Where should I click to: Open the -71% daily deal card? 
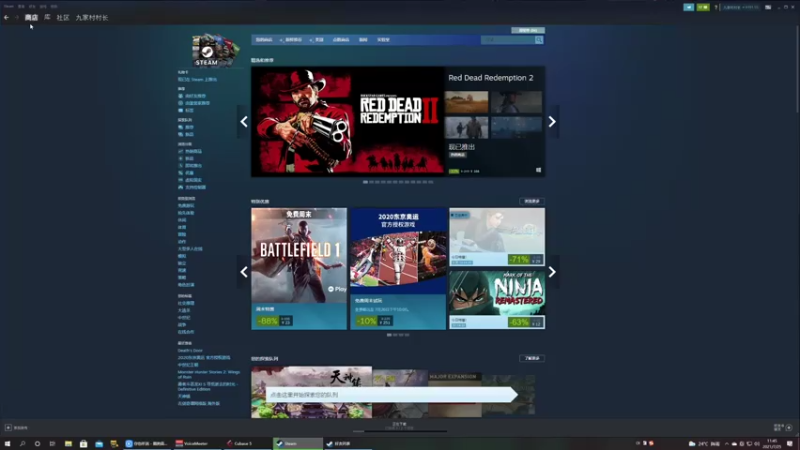point(497,237)
